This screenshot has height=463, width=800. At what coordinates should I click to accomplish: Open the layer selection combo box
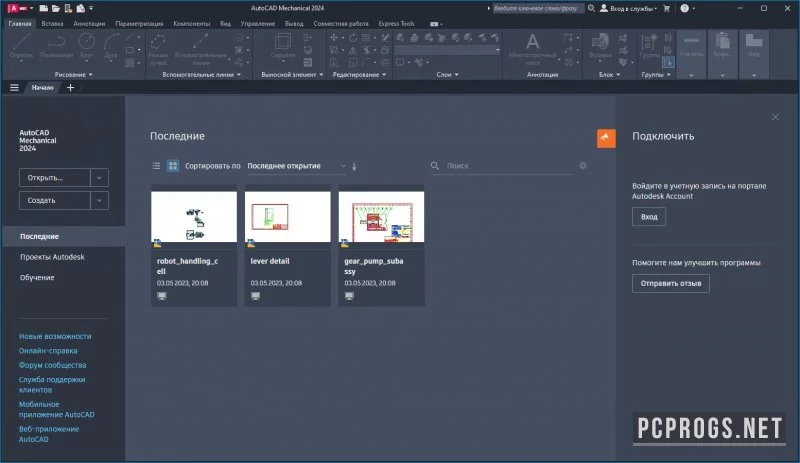coord(447,50)
